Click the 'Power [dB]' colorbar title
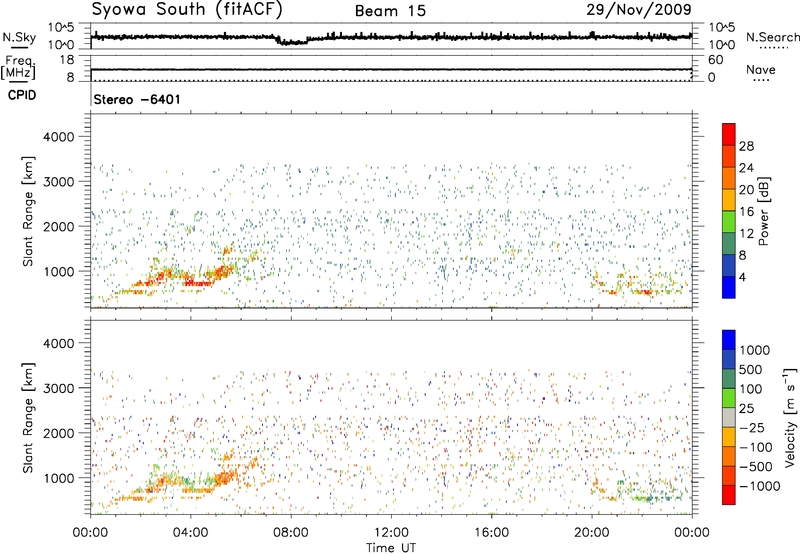 (764, 211)
